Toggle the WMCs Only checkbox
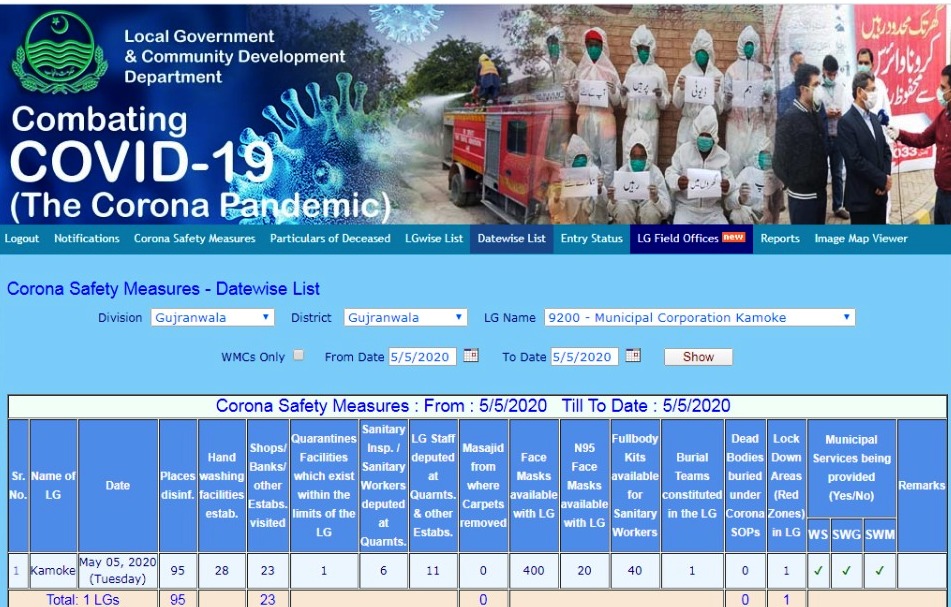 [298, 355]
